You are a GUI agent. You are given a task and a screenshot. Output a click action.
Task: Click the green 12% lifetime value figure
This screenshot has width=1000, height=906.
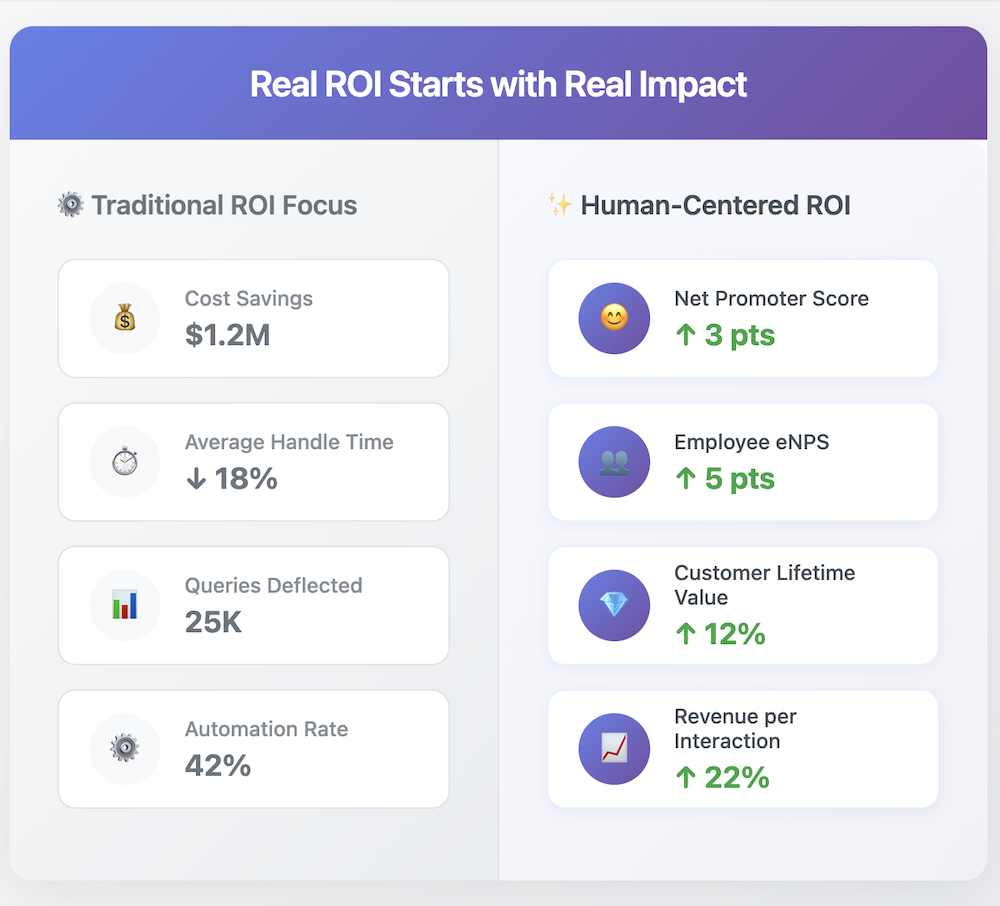click(720, 634)
